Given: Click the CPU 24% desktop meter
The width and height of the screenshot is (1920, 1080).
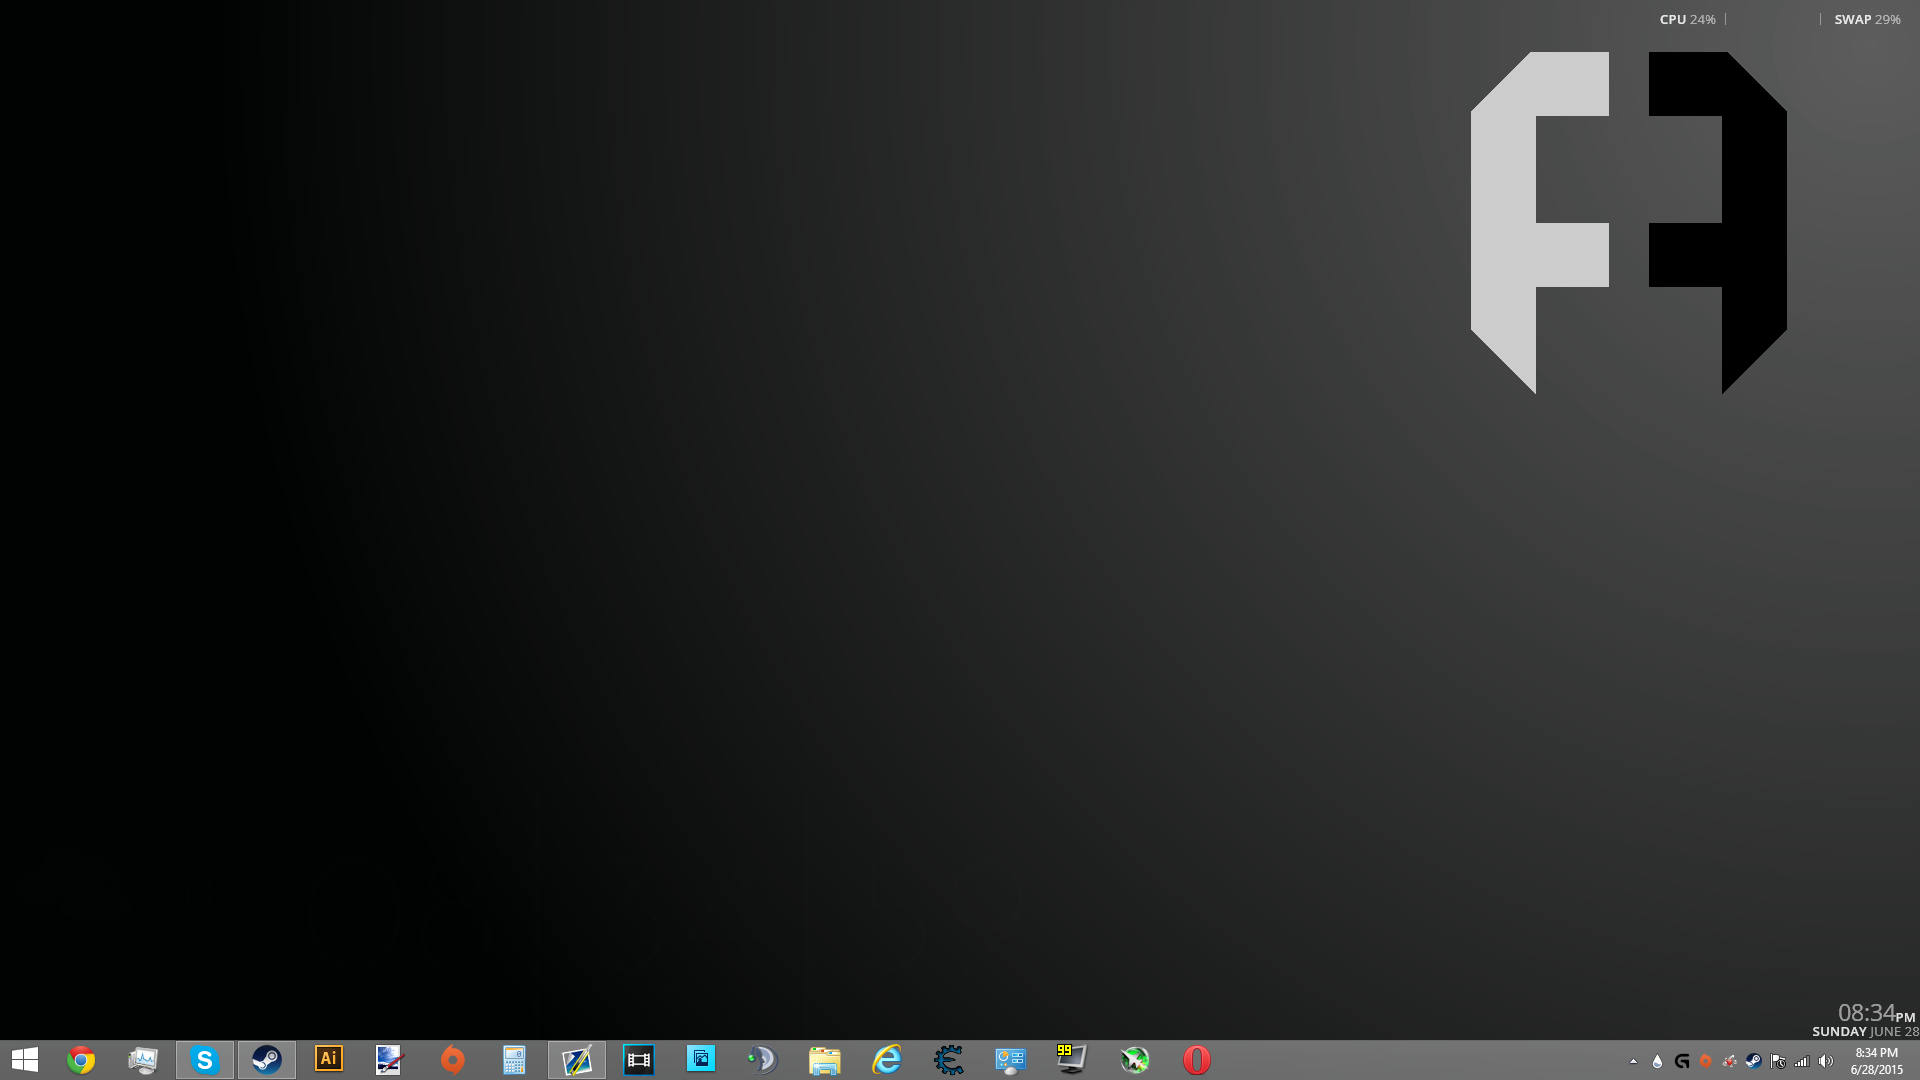Looking at the screenshot, I should click(x=1687, y=20).
